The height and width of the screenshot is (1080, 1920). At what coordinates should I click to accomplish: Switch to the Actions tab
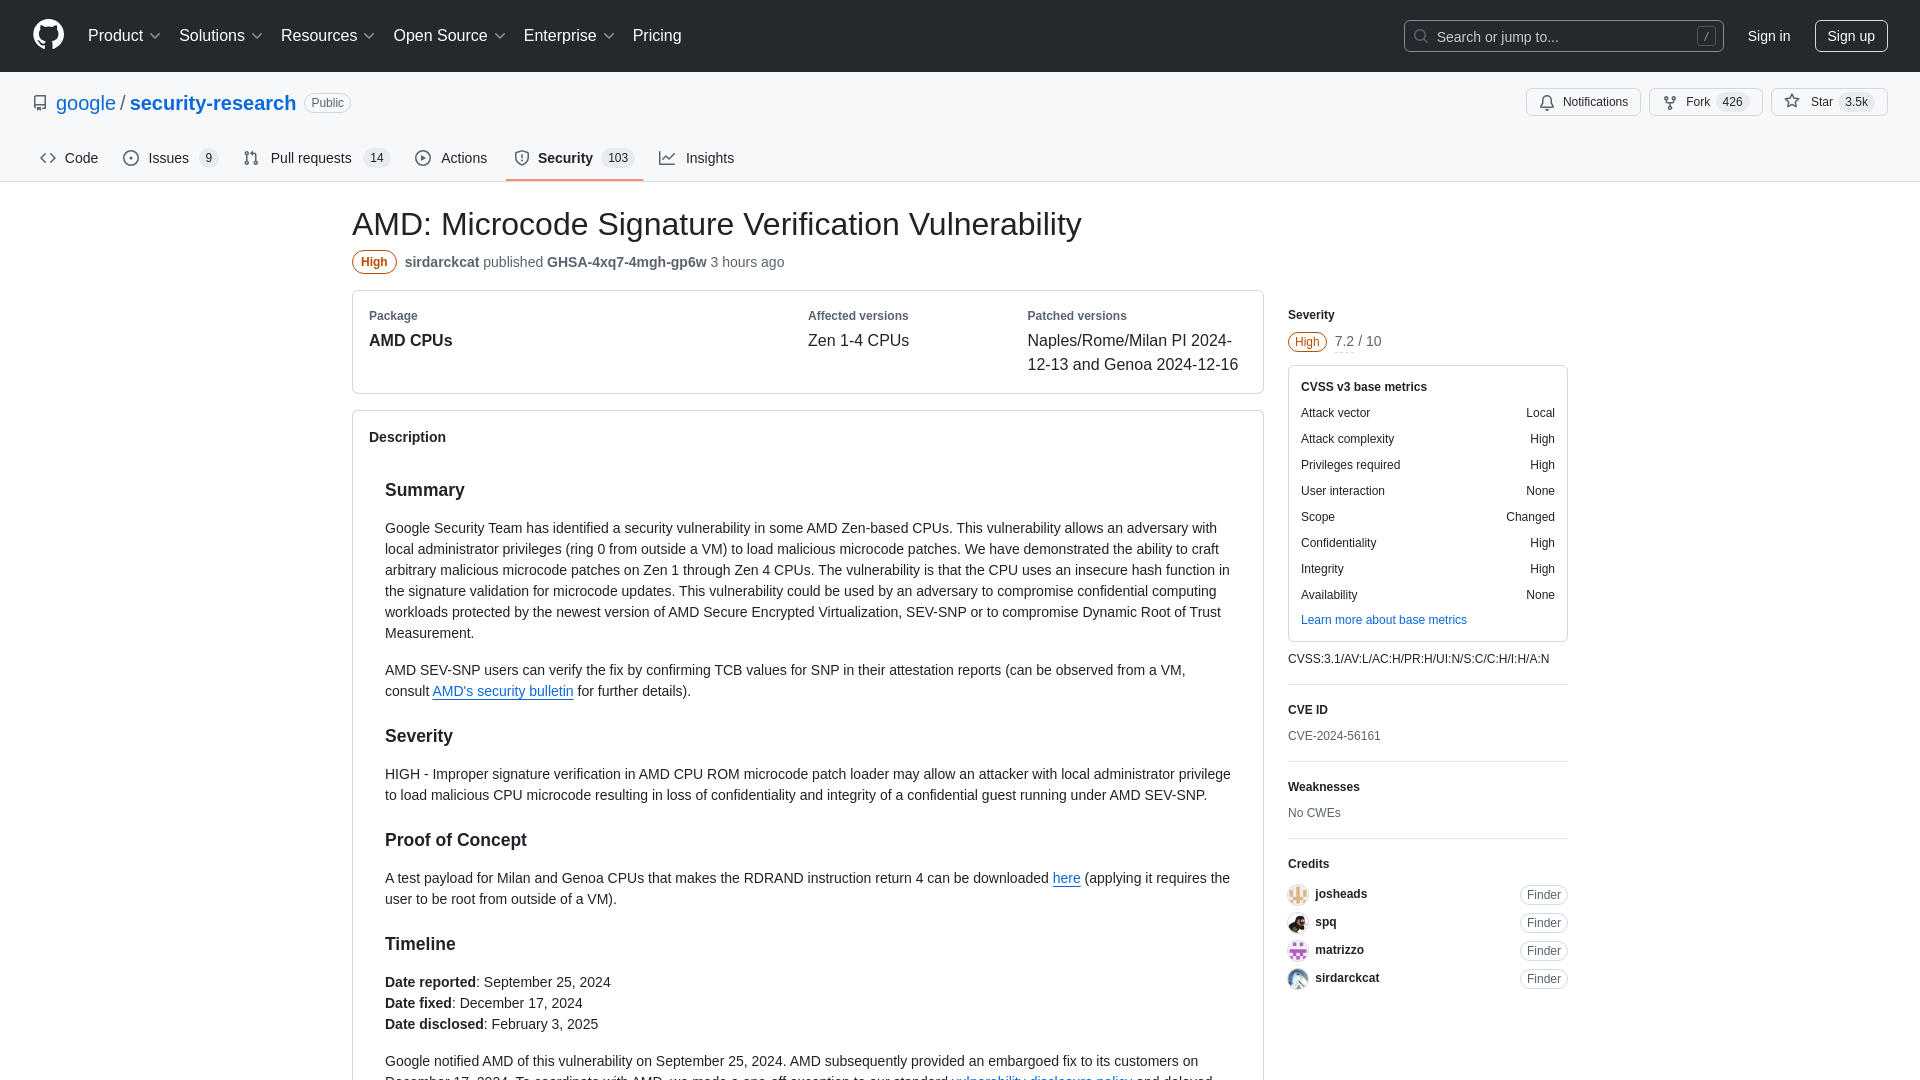pos(451,158)
